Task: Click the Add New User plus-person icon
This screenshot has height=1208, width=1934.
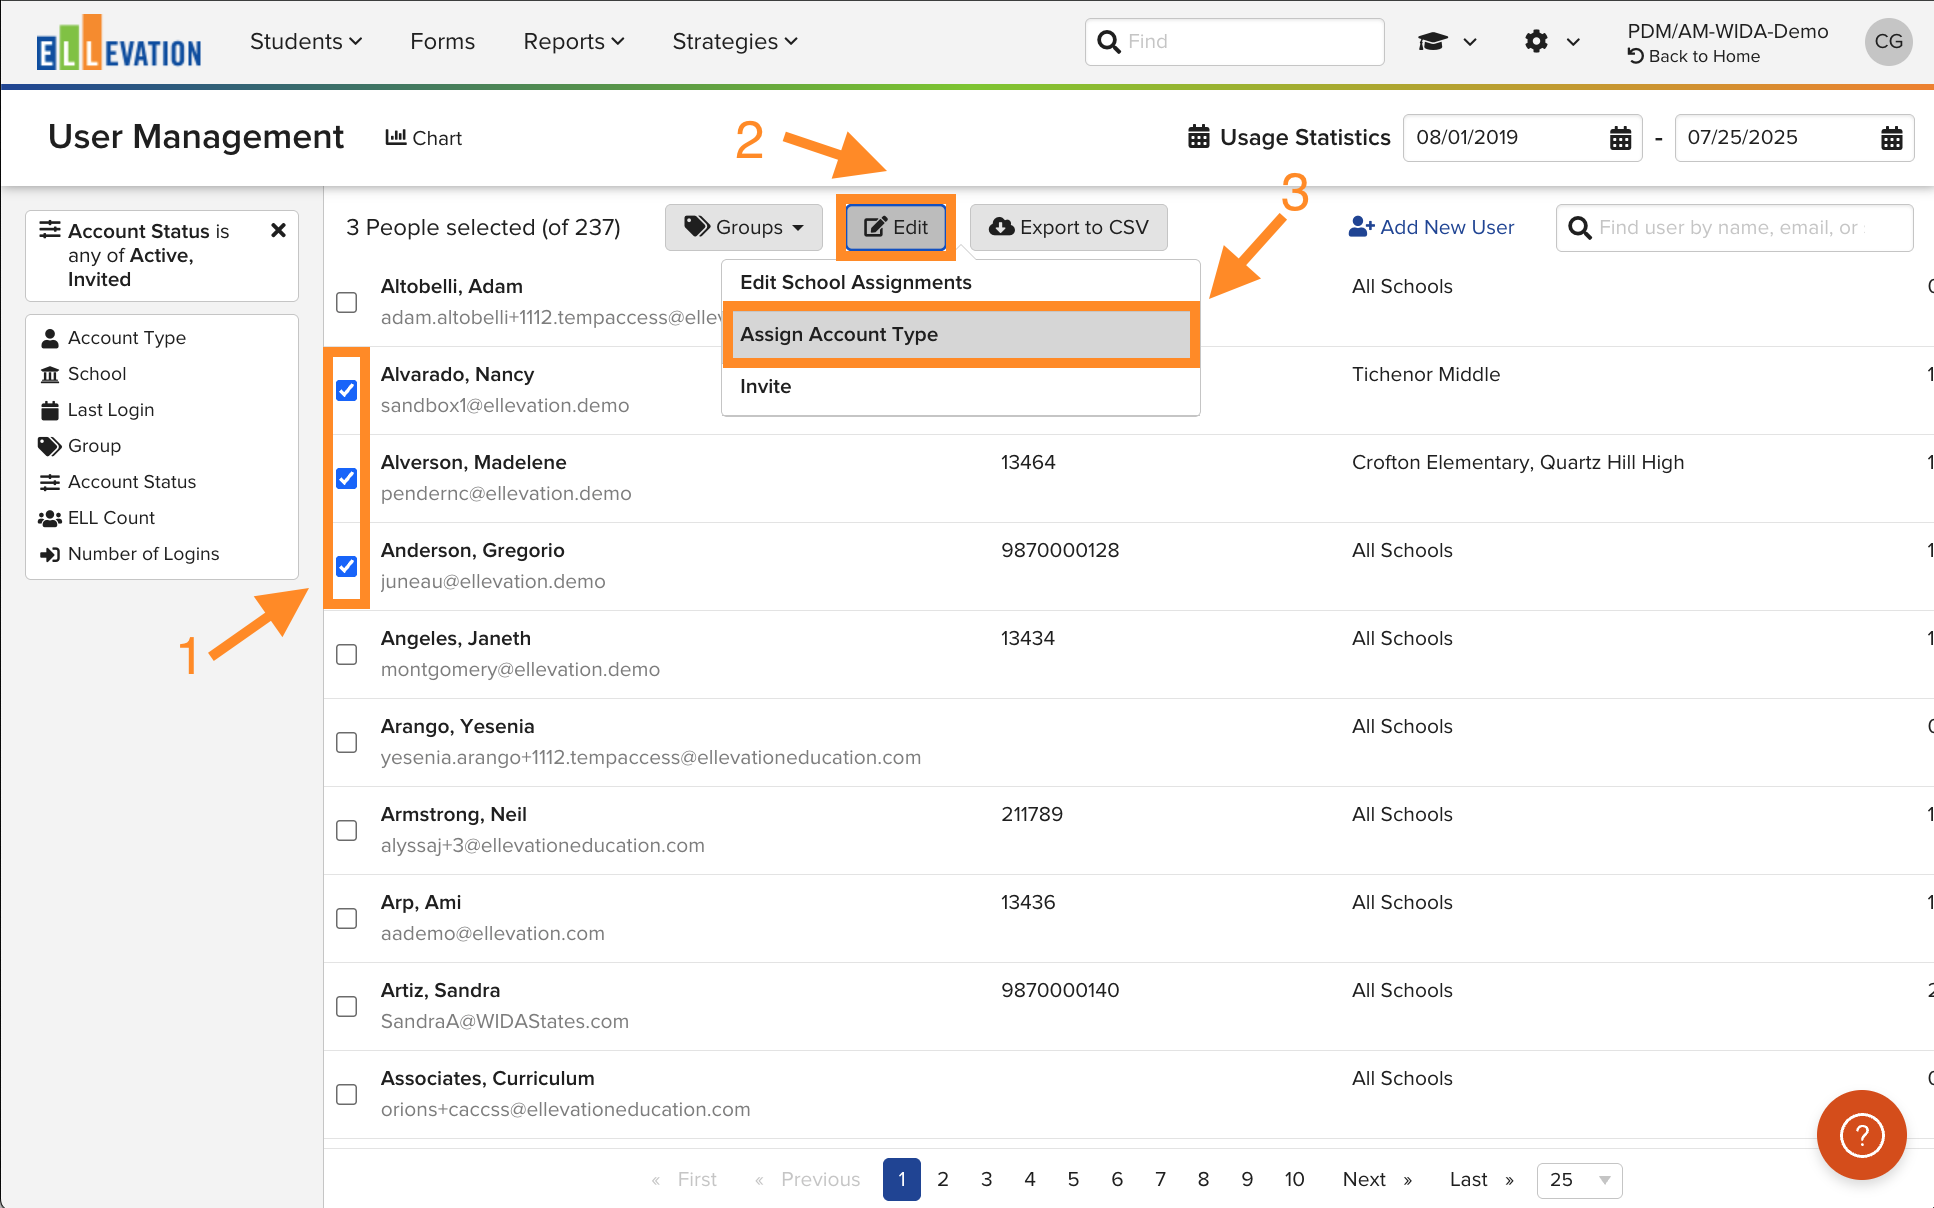Action: 1361,227
